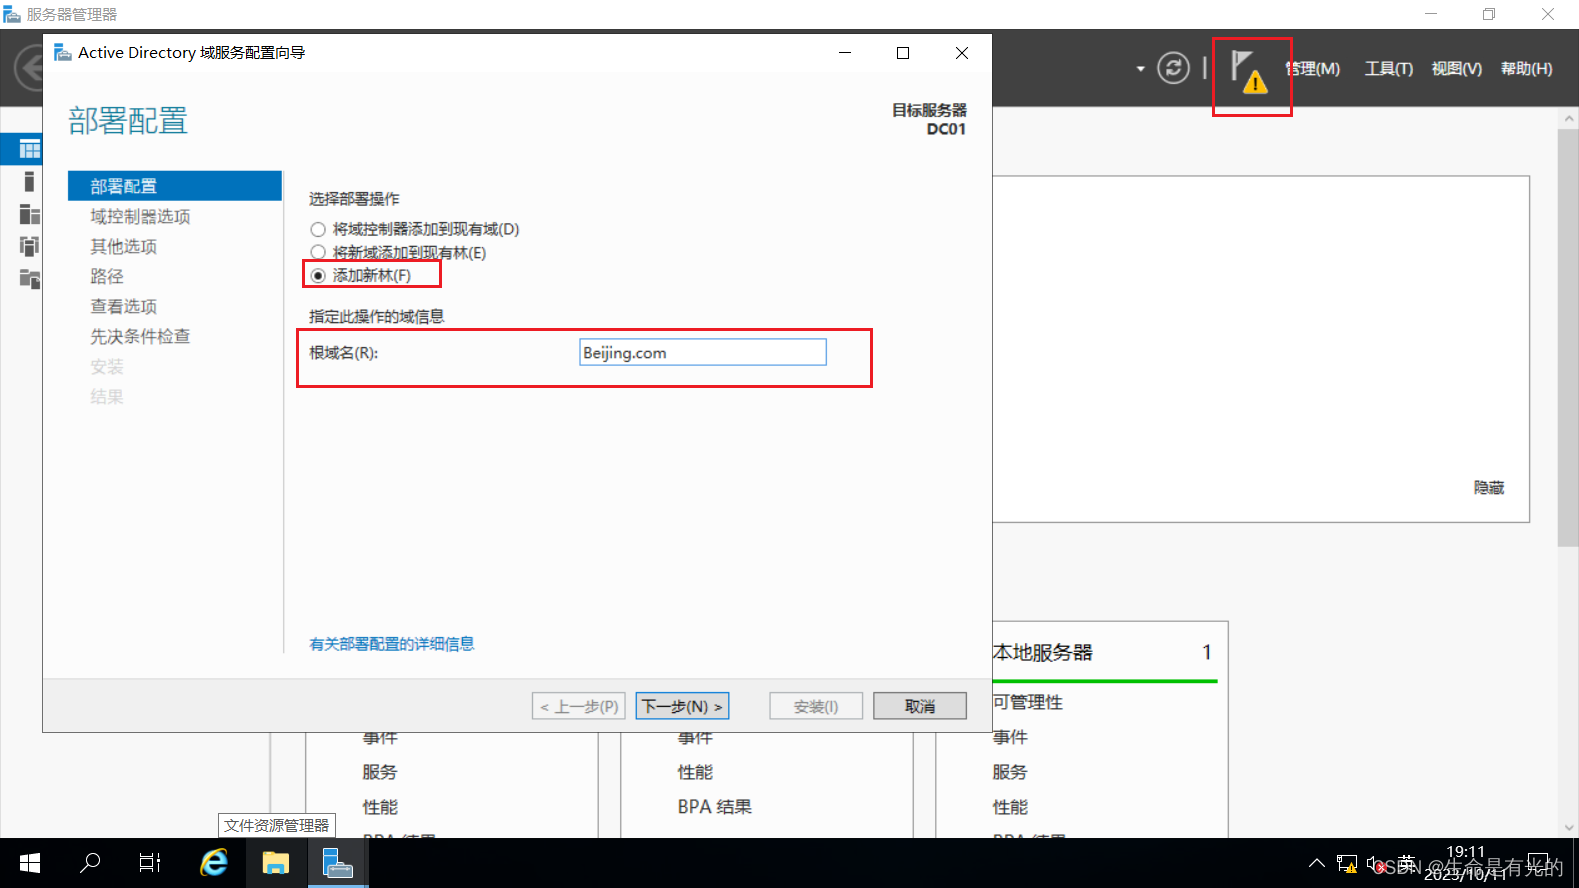Click the Next button in wizard
Screen dimensions: 1579x888
(682, 706)
